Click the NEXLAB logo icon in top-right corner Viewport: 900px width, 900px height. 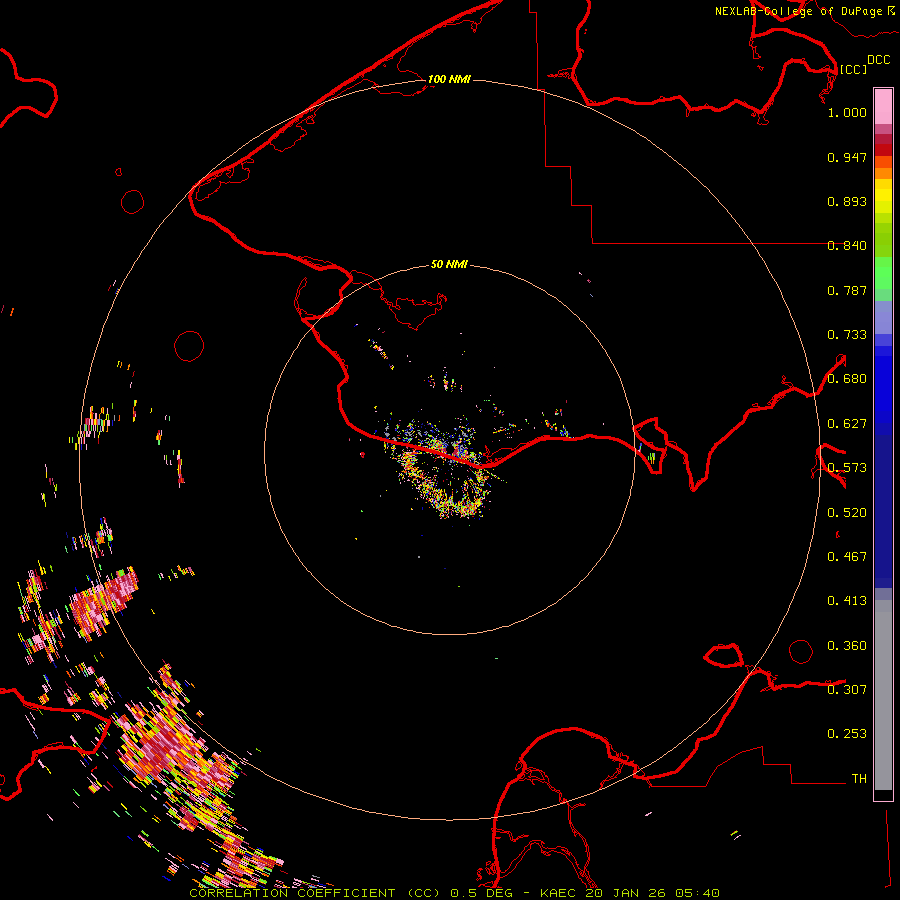click(x=890, y=11)
